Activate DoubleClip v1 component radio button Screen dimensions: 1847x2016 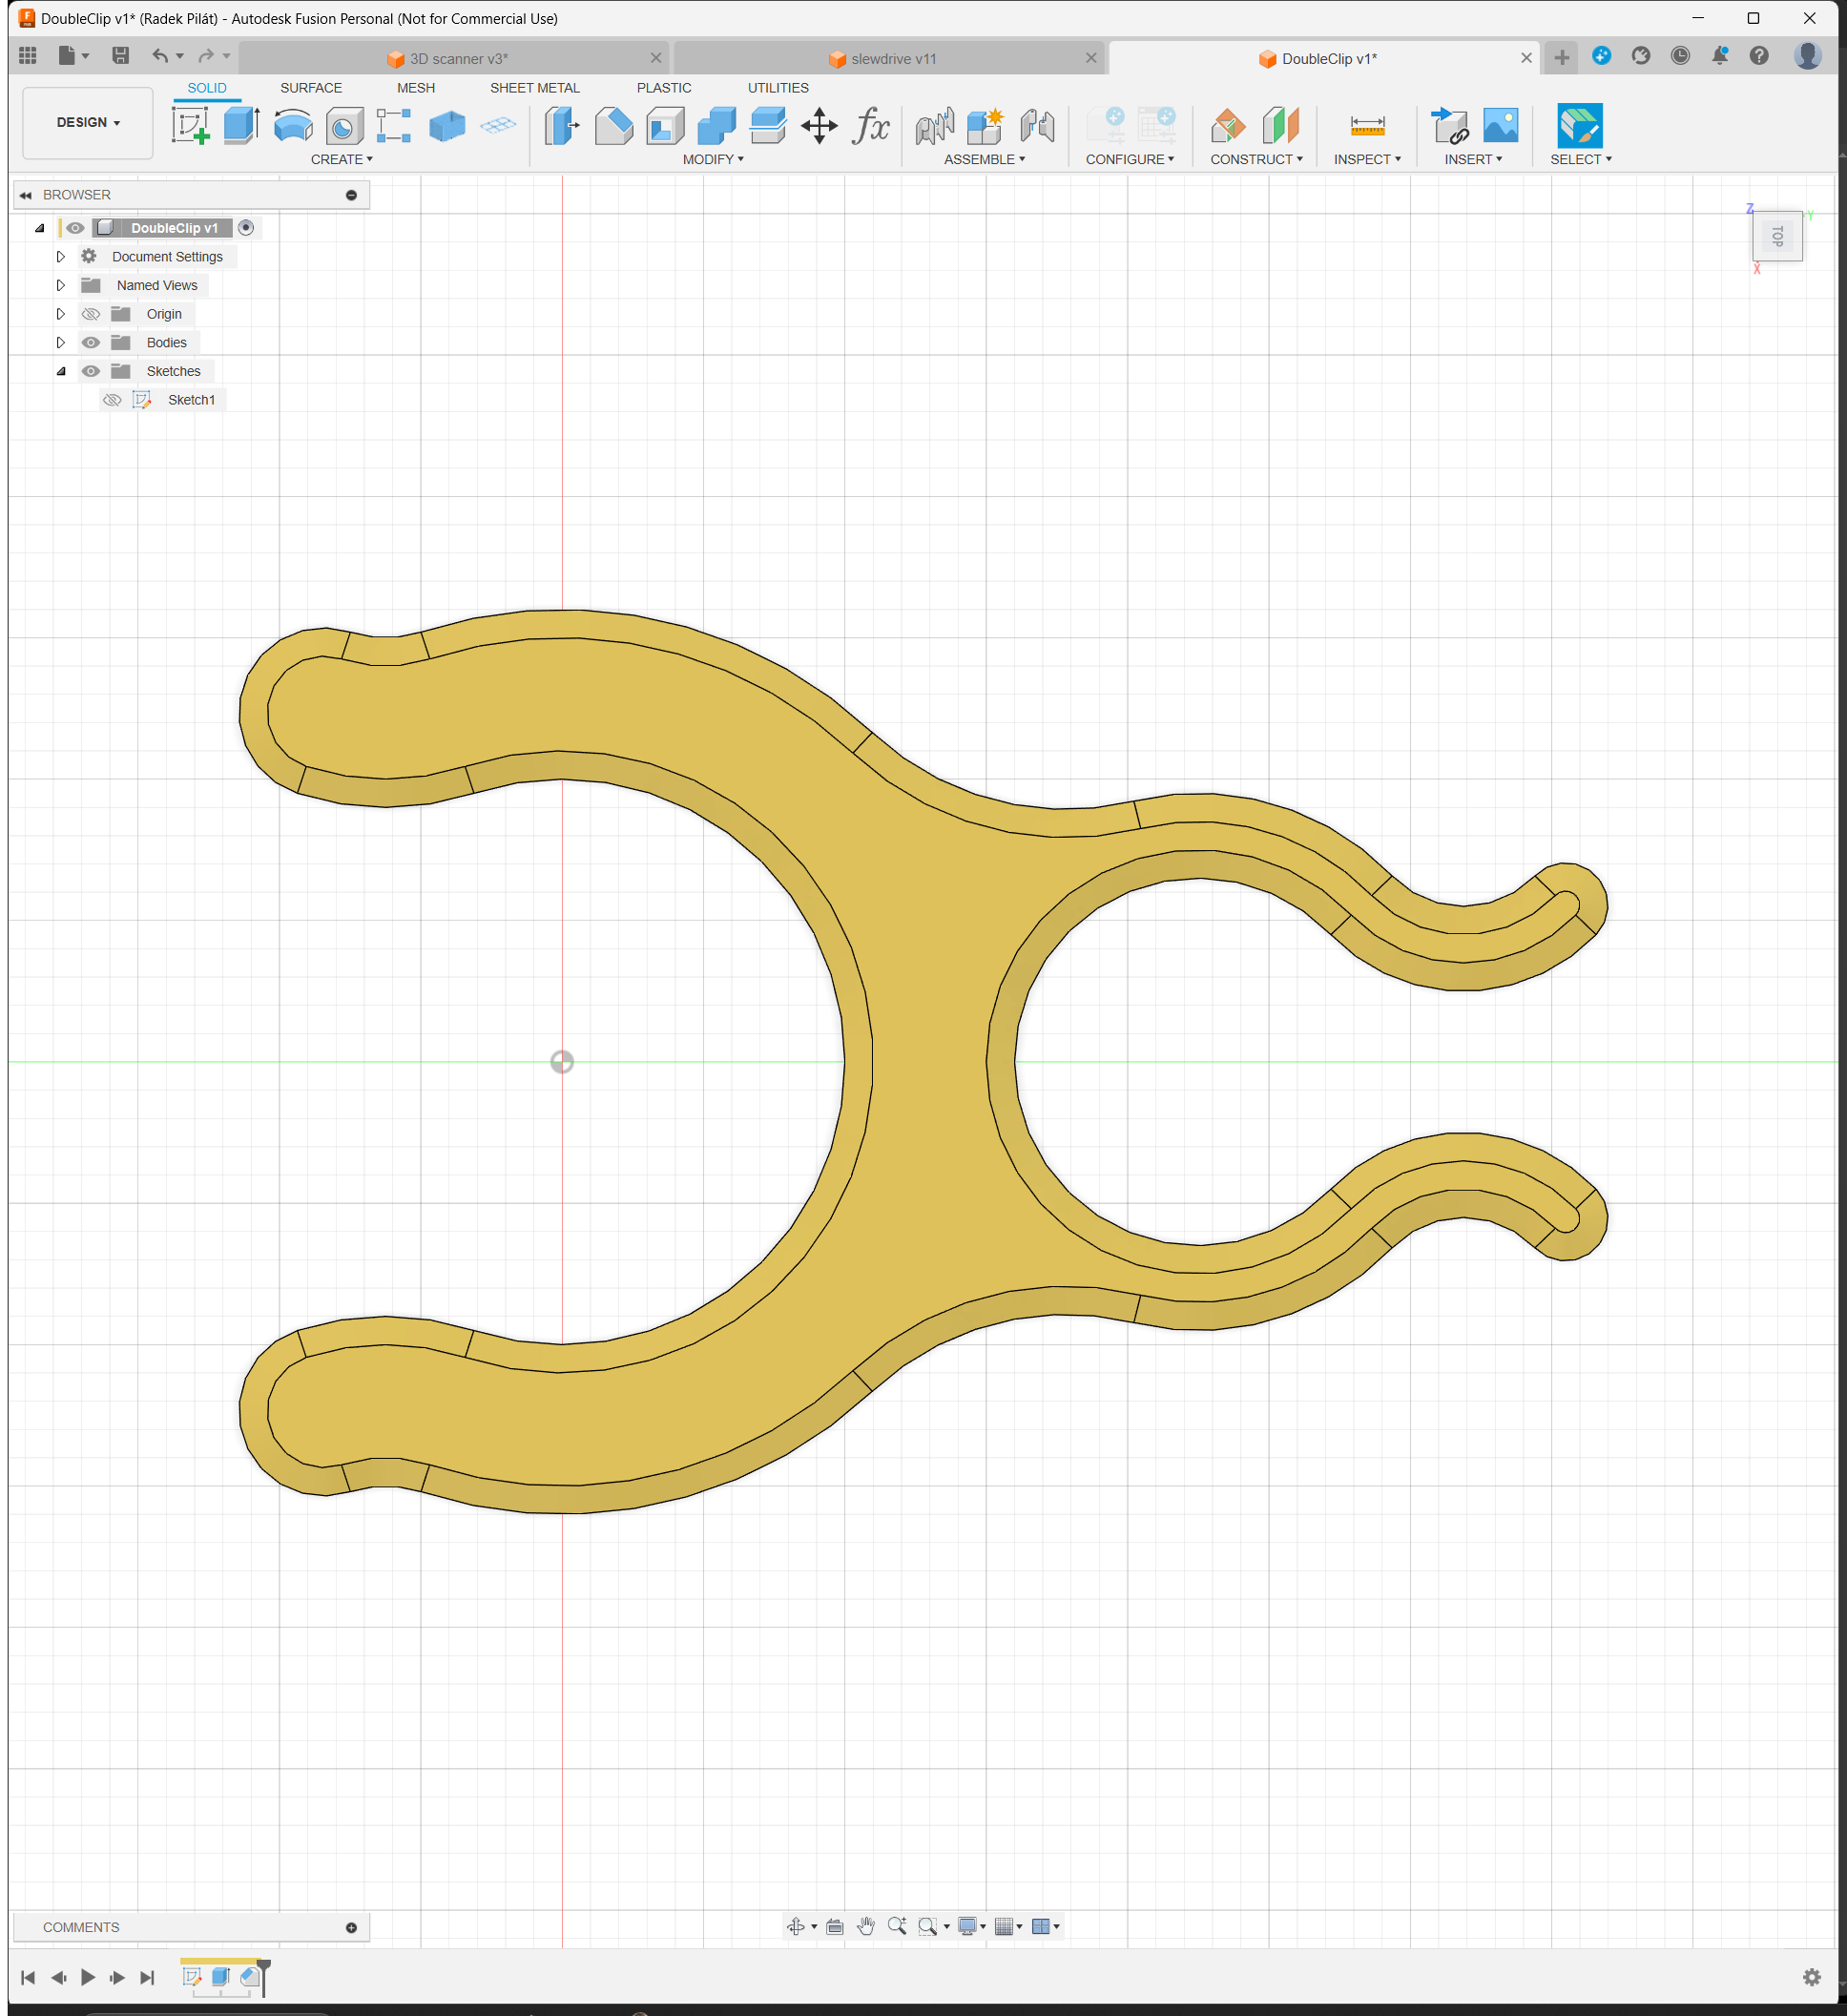246,228
